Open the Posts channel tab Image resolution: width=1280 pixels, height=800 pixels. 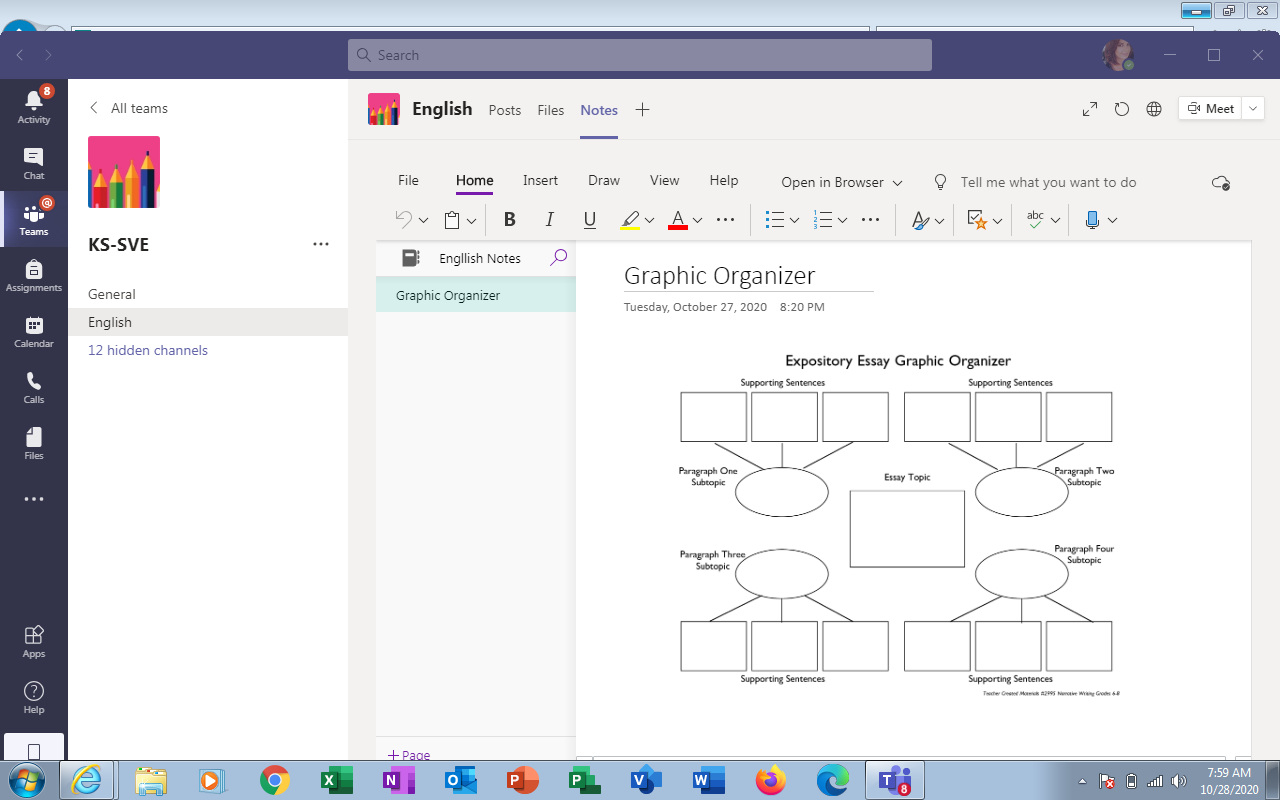[x=505, y=110]
